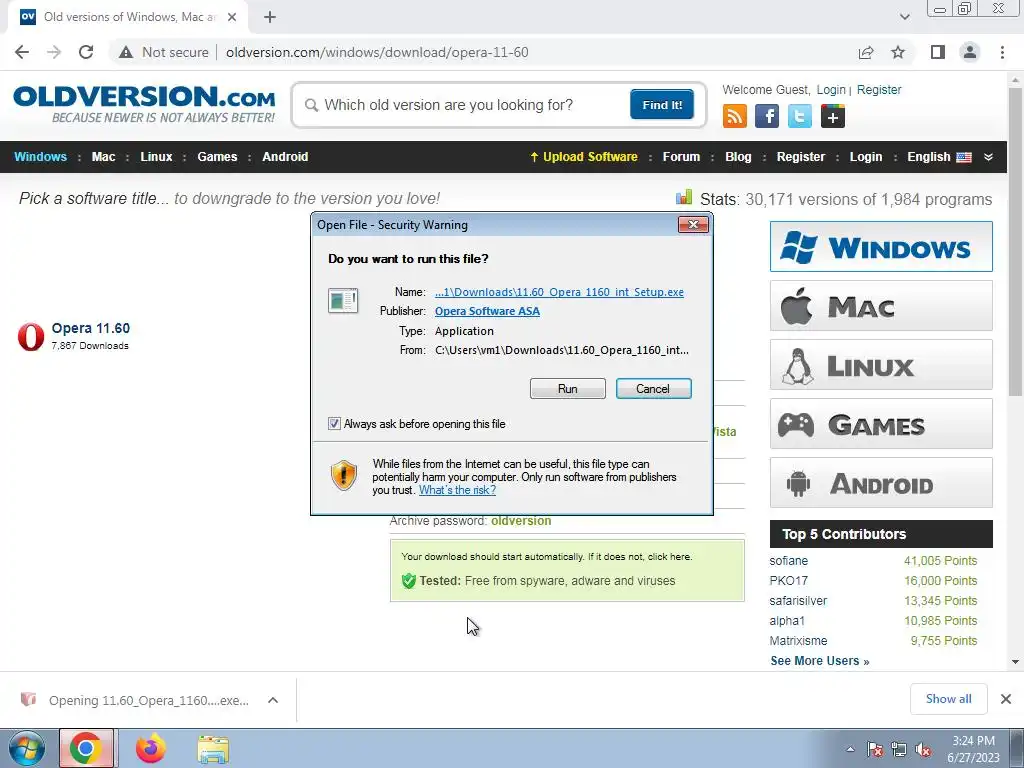Viewport: 1024px width, 768px height.
Task: Cancel the security warning dialog
Action: coord(653,389)
